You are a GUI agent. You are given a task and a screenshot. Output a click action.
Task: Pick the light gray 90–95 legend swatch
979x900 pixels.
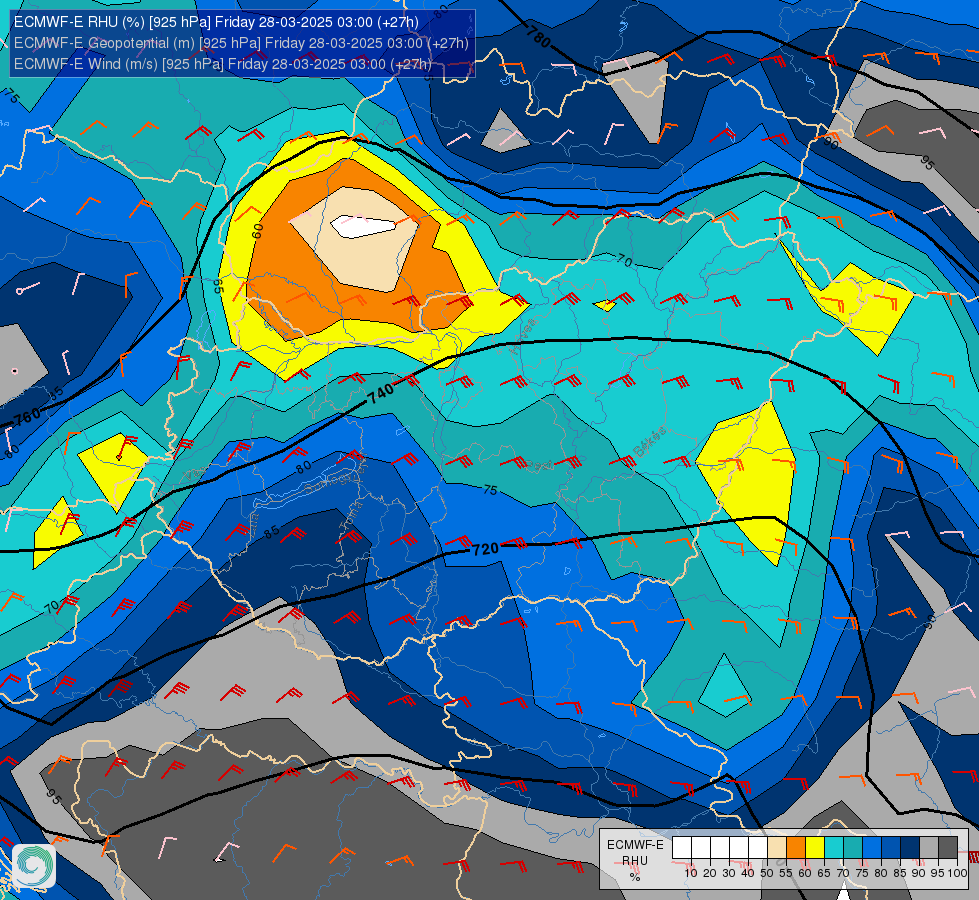click(x=929, y=848)
